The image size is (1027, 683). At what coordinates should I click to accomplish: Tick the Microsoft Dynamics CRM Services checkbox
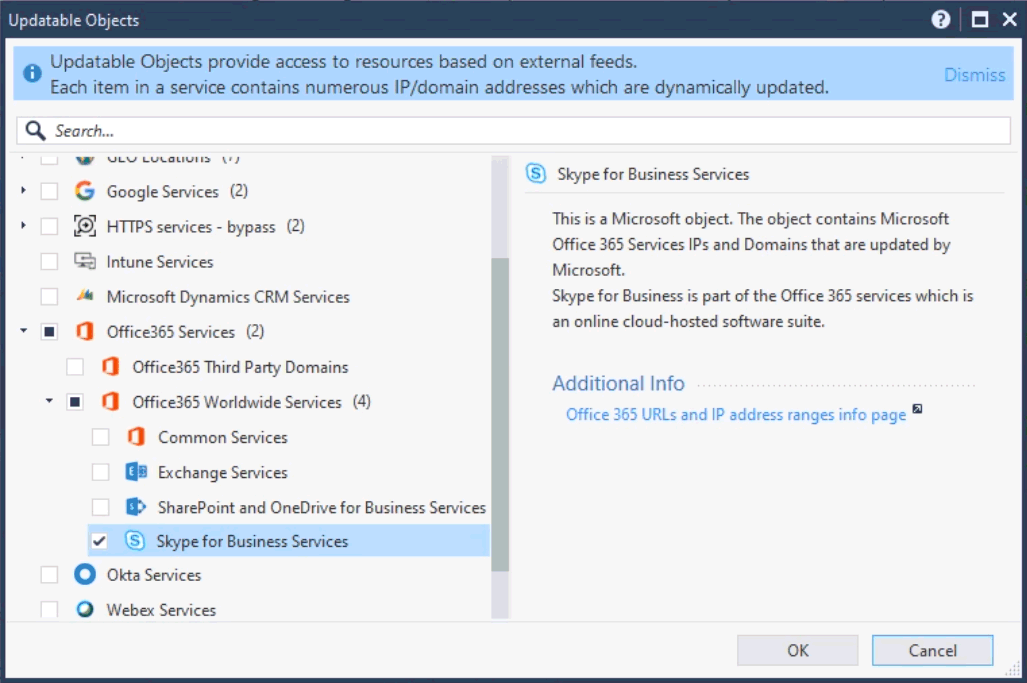(49, 296)
